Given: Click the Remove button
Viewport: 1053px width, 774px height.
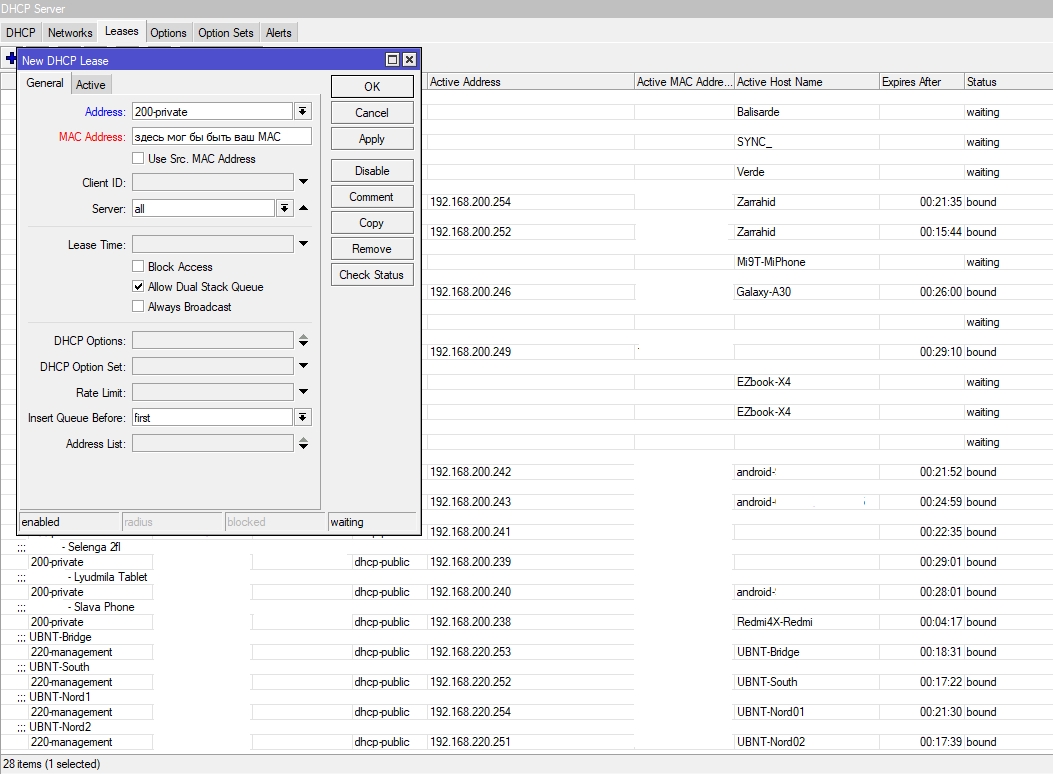Looking at the screenshot, I should (x=372, y=249).
